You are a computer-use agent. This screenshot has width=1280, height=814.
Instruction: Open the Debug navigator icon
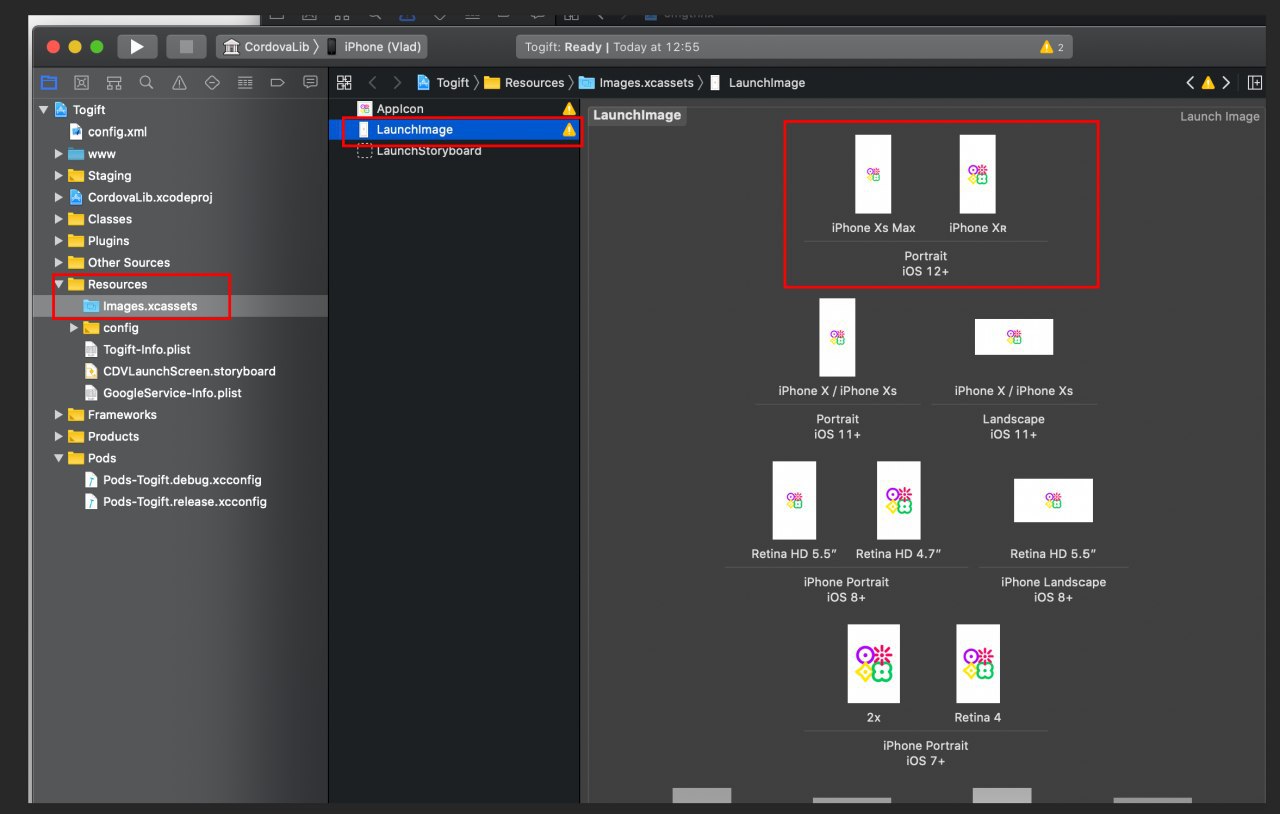click(245, 82)
